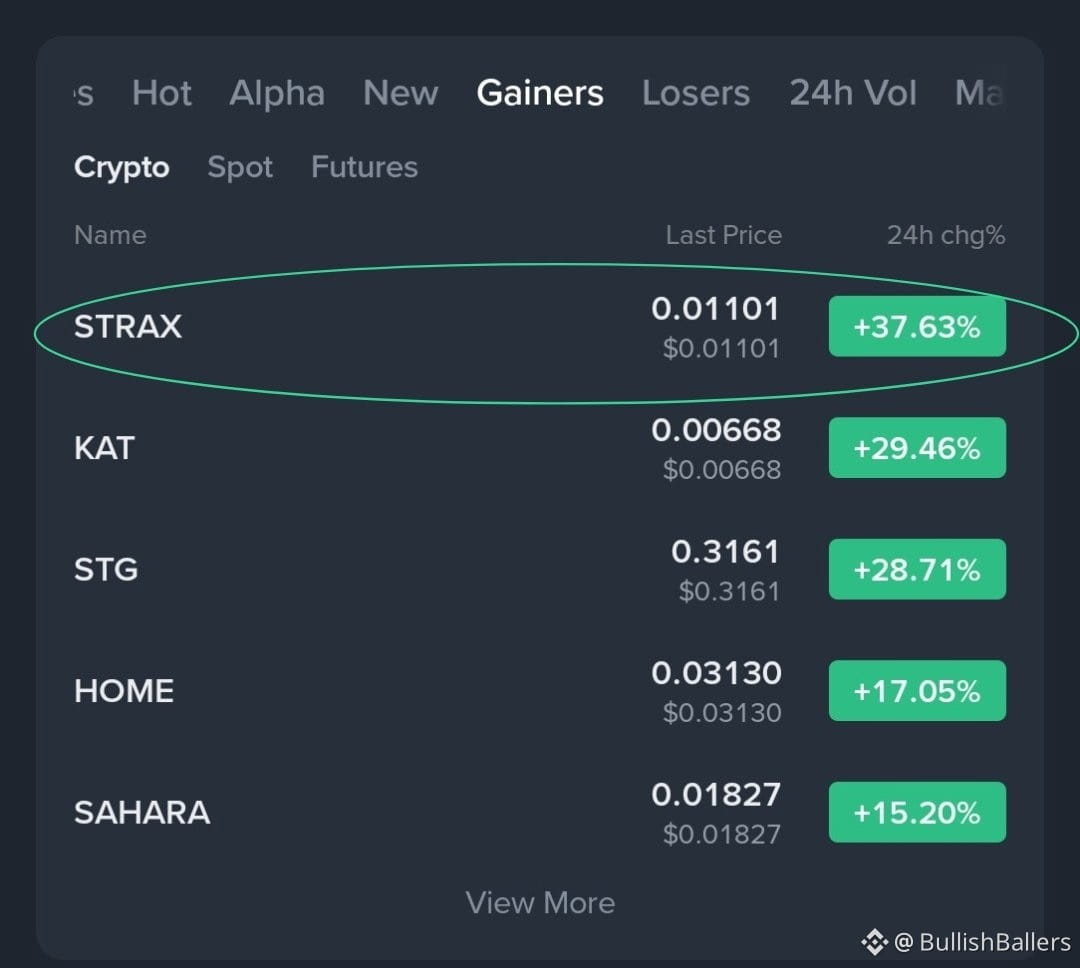
Task: Select the New tab
Action: [x=400, y=92]
